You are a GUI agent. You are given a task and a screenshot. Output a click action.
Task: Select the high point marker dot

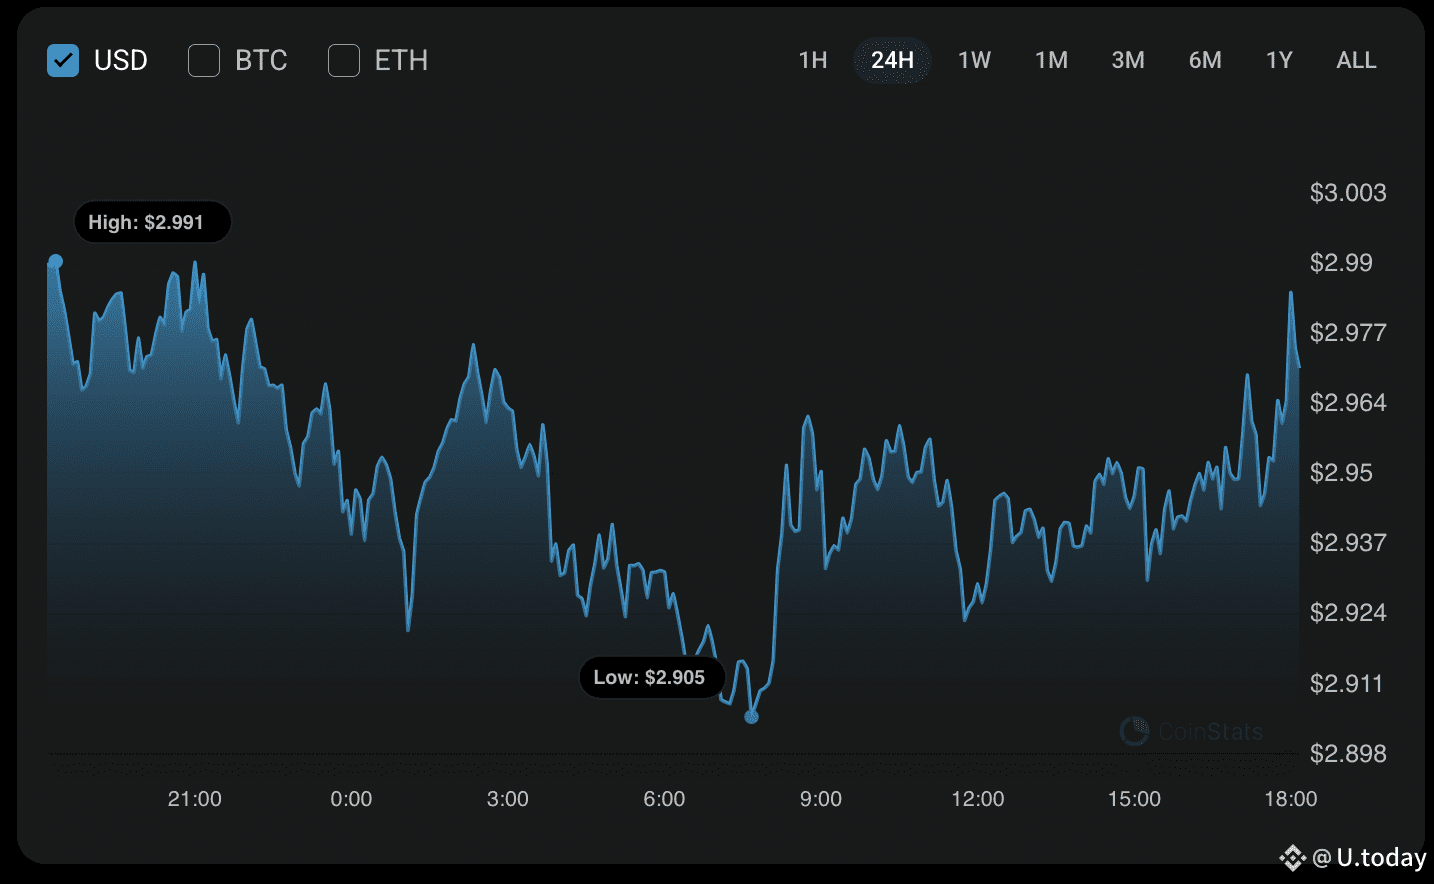(56, 261)
